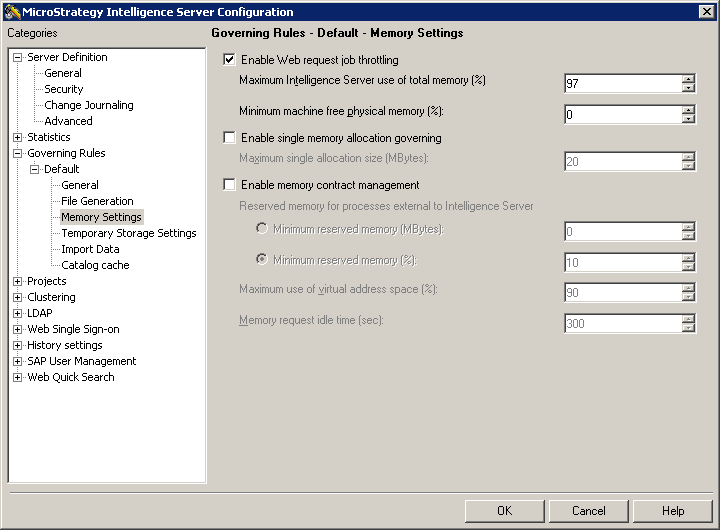Click the maximum single allocation size field
Viewport: 720px width, 530px height.
tap(623, 162)
